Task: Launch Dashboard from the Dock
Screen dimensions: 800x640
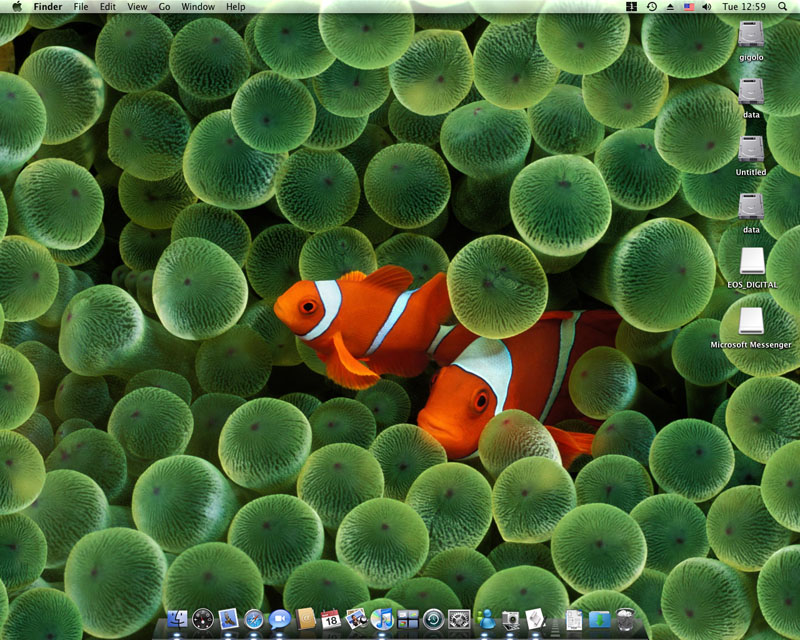Action: pos(203,619)
